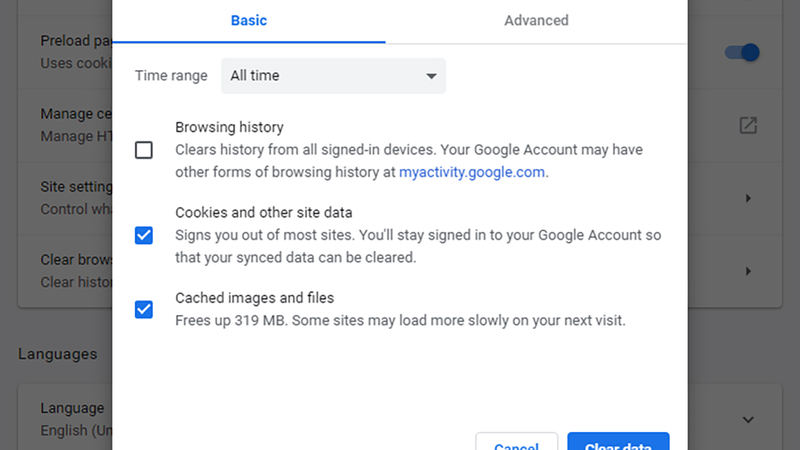800x450 pixels.
Task: Expand the Language section chevron
Action: tap(748, 420)
